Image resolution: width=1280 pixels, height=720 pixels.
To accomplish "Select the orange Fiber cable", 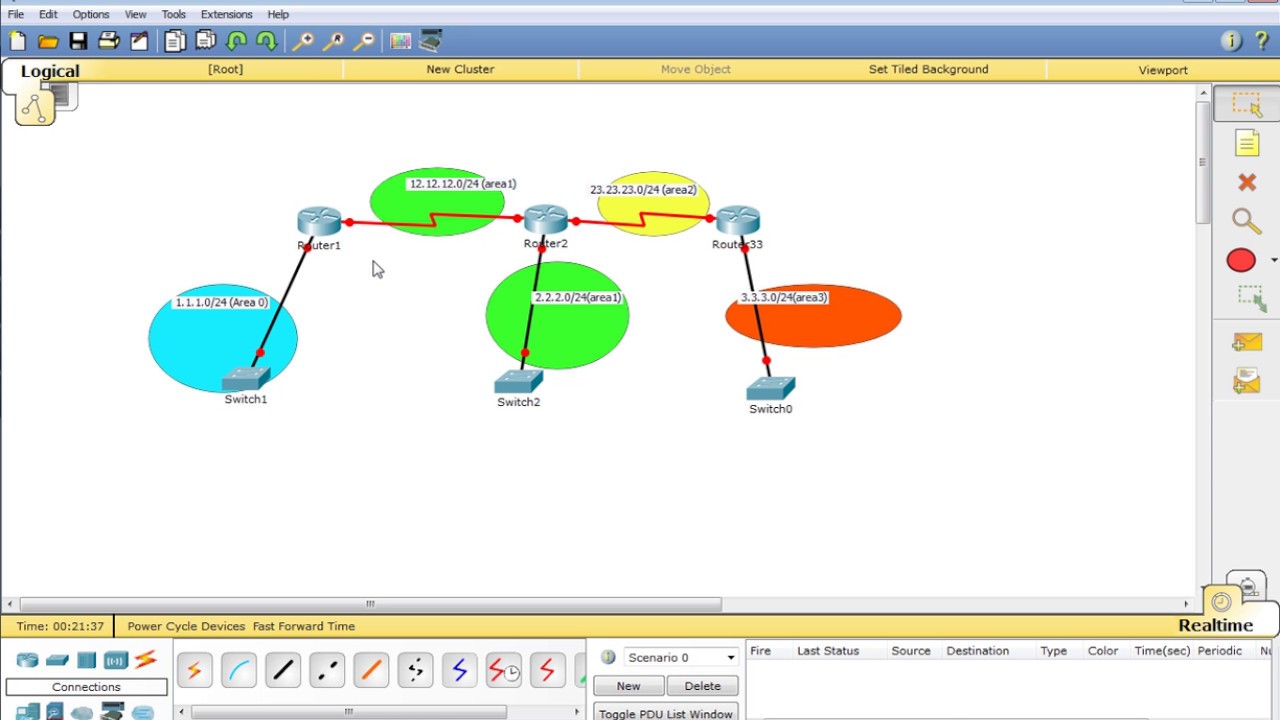I will [371, 671].
